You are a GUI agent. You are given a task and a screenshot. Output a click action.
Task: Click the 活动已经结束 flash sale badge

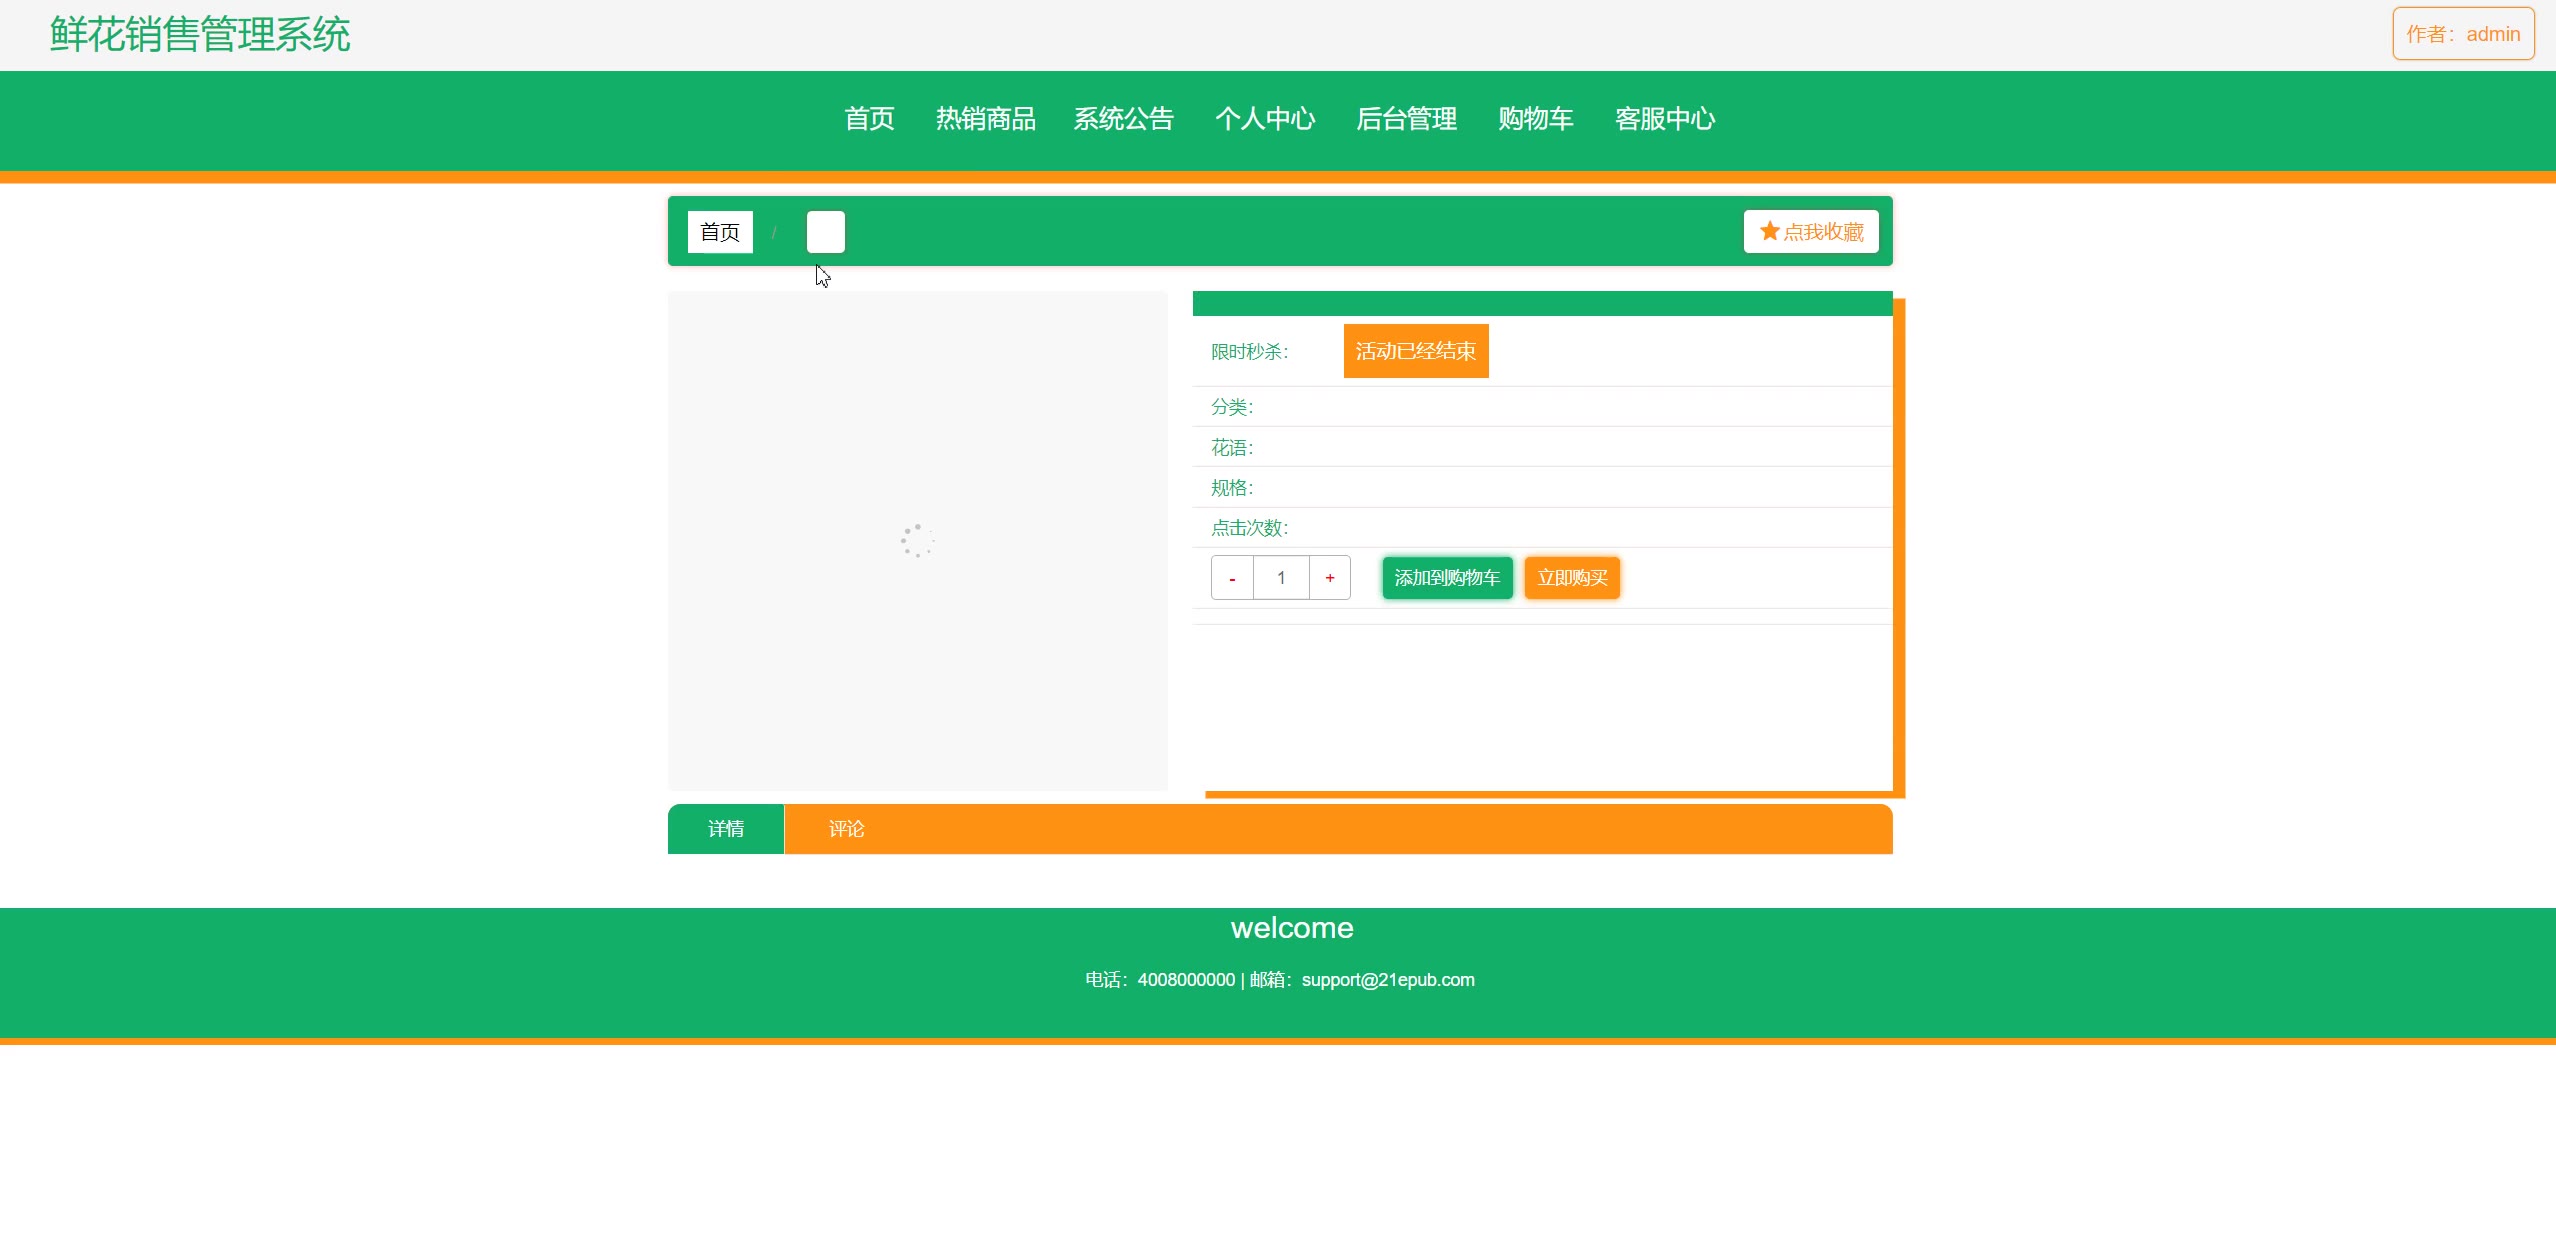(1415, 351)
